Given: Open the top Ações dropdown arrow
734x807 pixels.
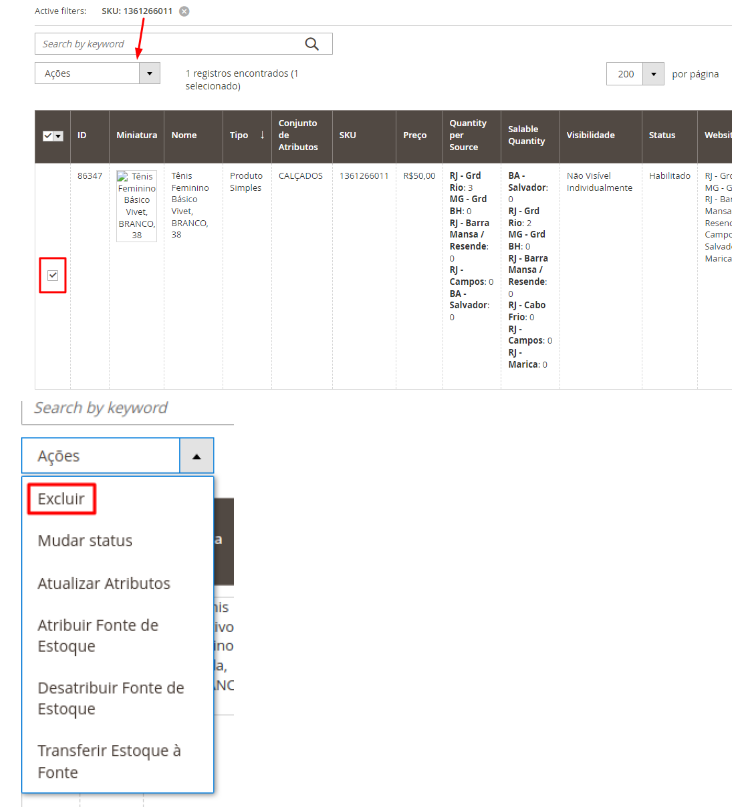Looking at the screenshot, I should (149, 73).
